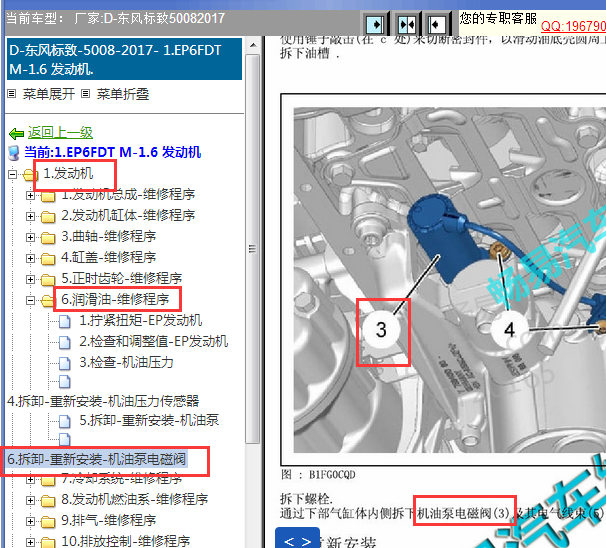Image resolution: width=606 pixels, height=548 pixels.
Task: Click the tree panel vertical scrollbar thumb
Action: point(252,249)
